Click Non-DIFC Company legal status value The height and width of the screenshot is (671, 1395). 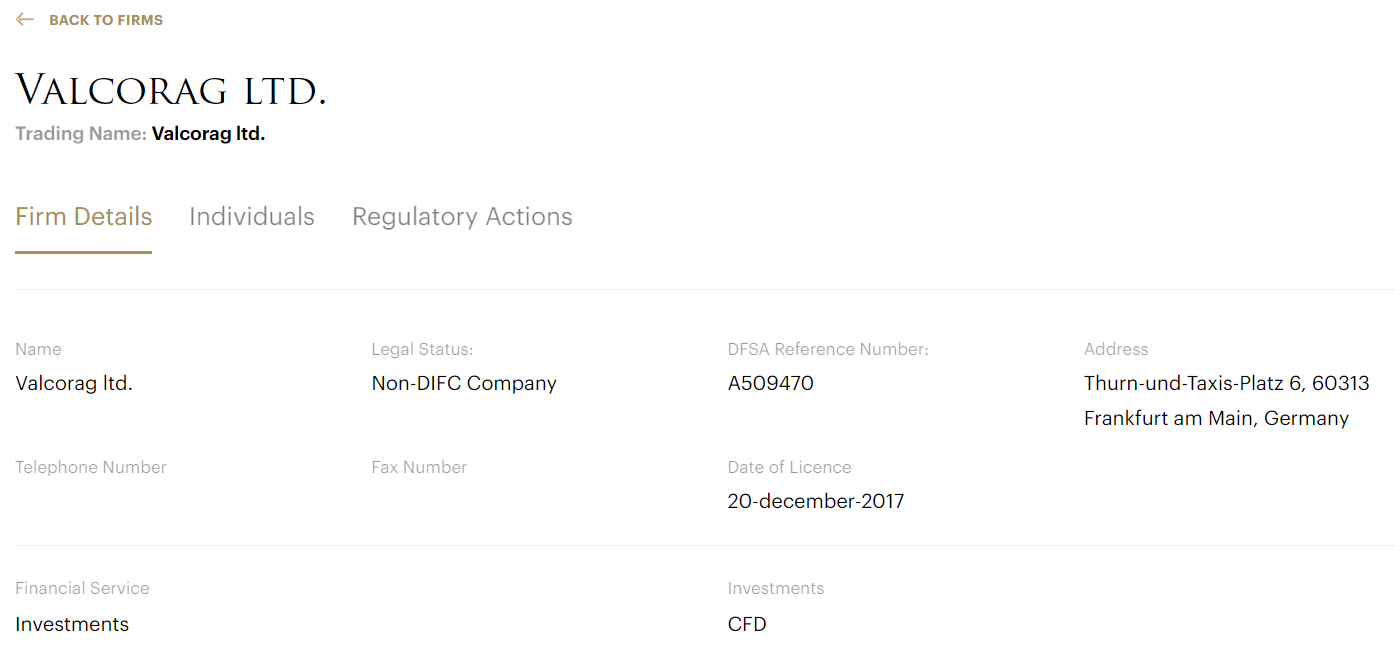464,383
